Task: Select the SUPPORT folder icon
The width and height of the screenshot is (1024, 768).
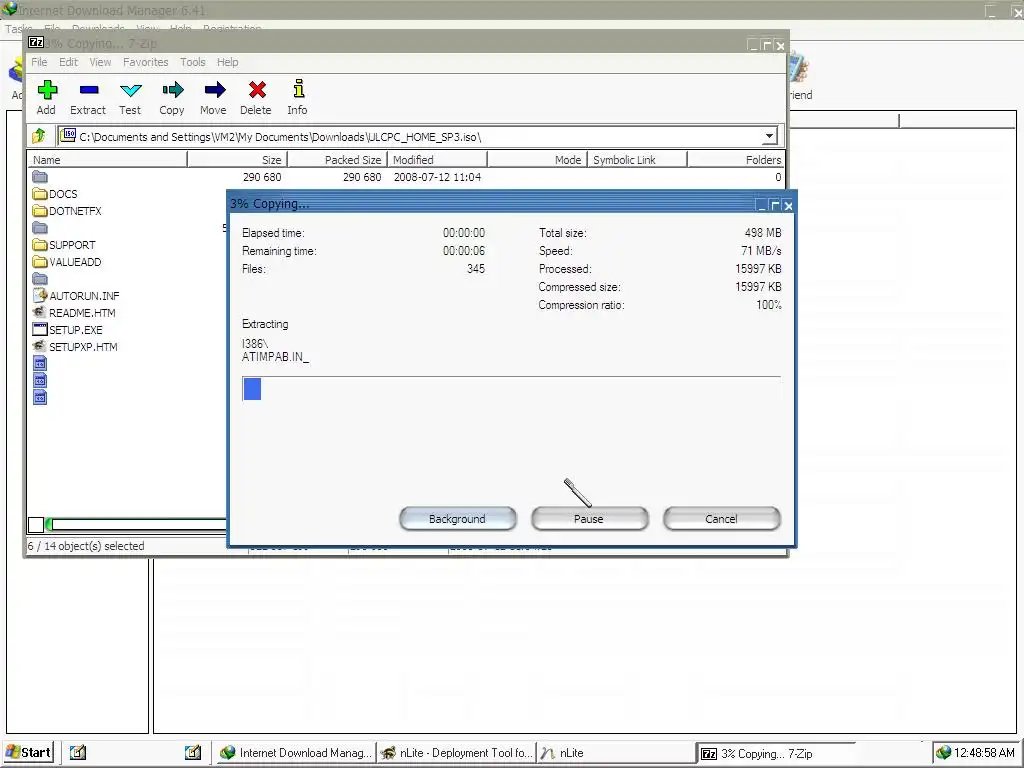Action: 40,245
